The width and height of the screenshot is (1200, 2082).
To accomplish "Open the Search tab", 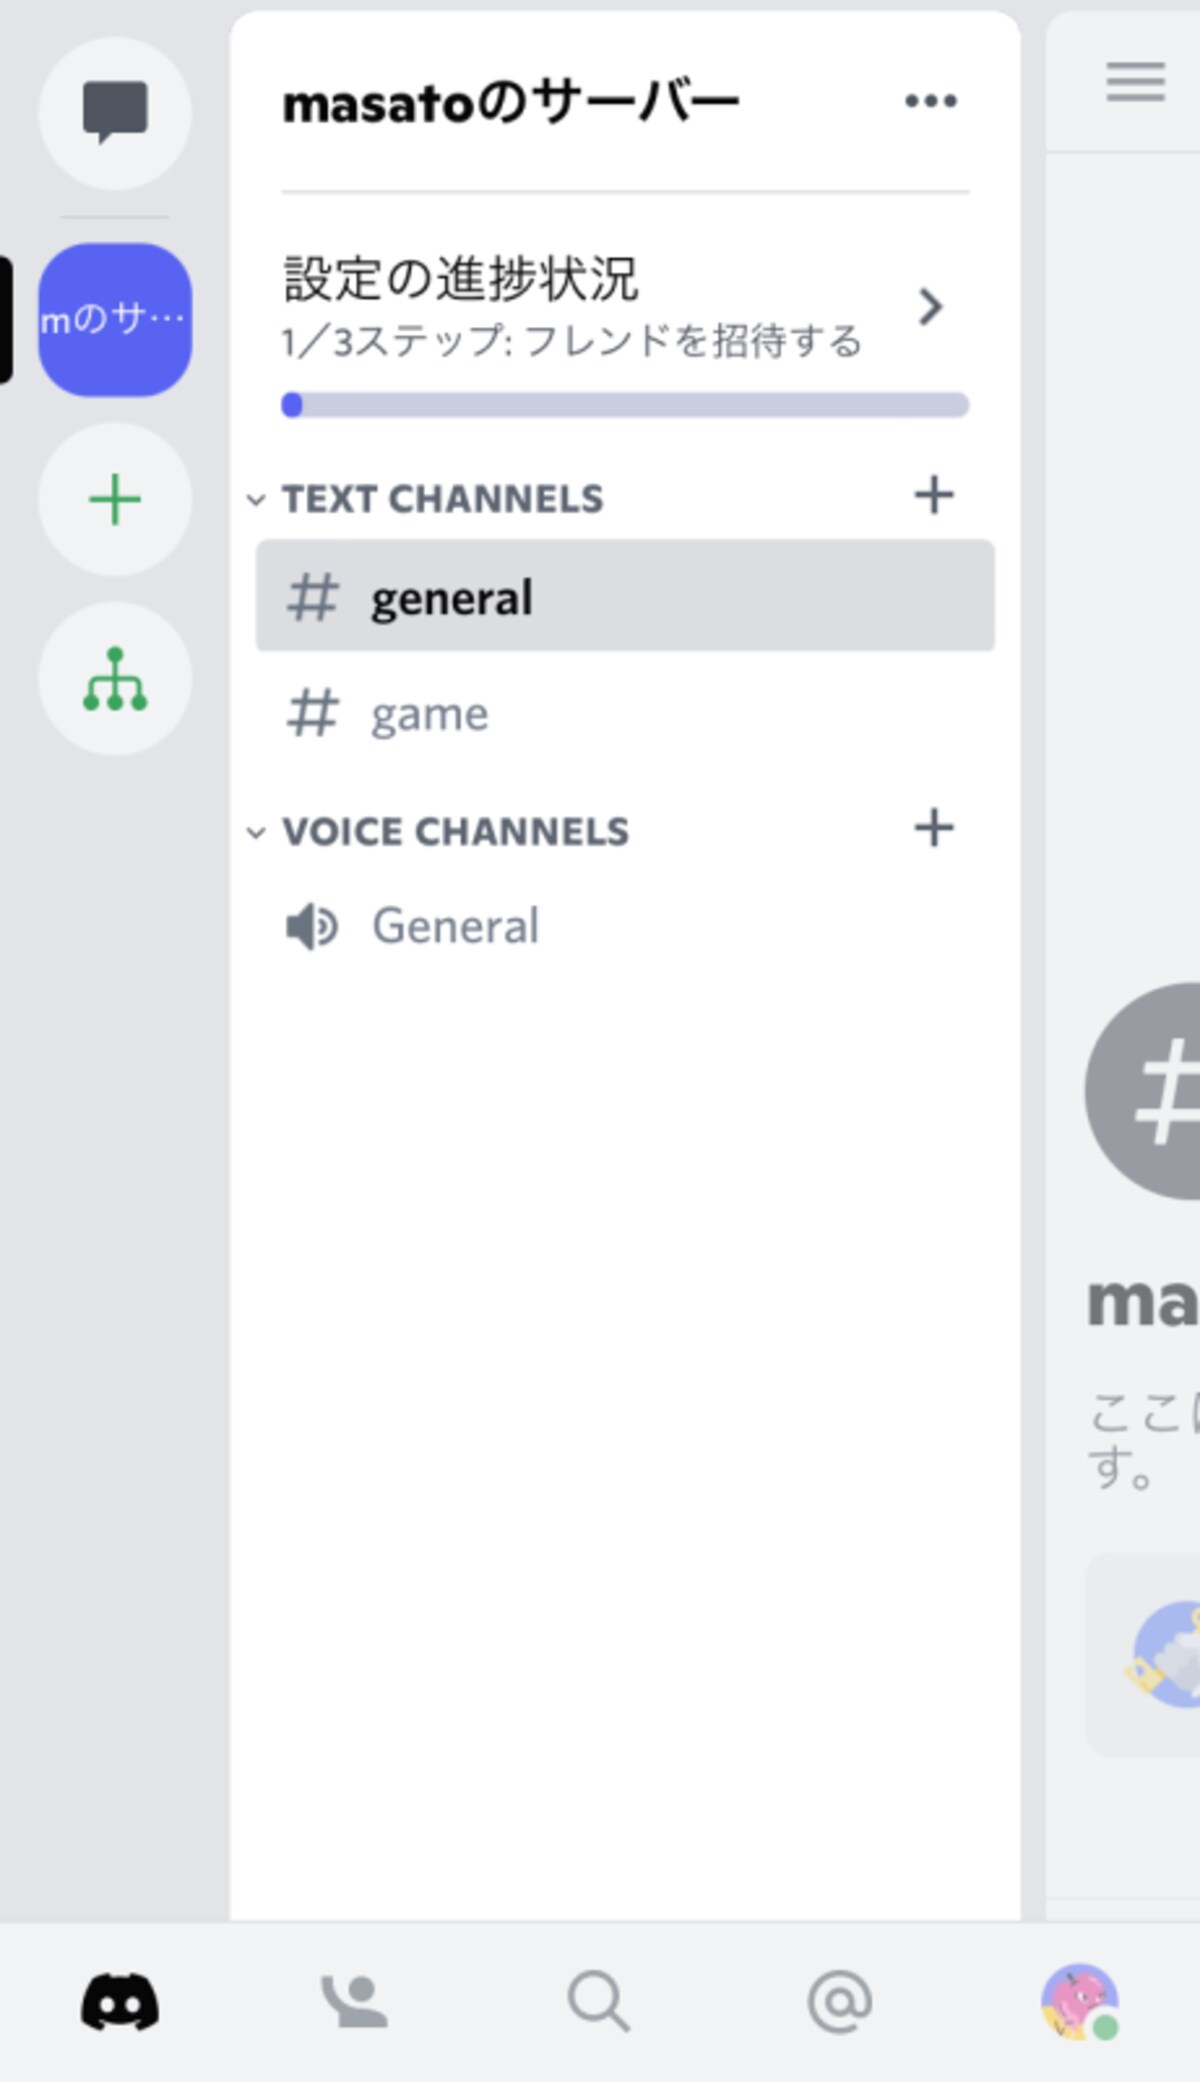I will coord(598,2002).
